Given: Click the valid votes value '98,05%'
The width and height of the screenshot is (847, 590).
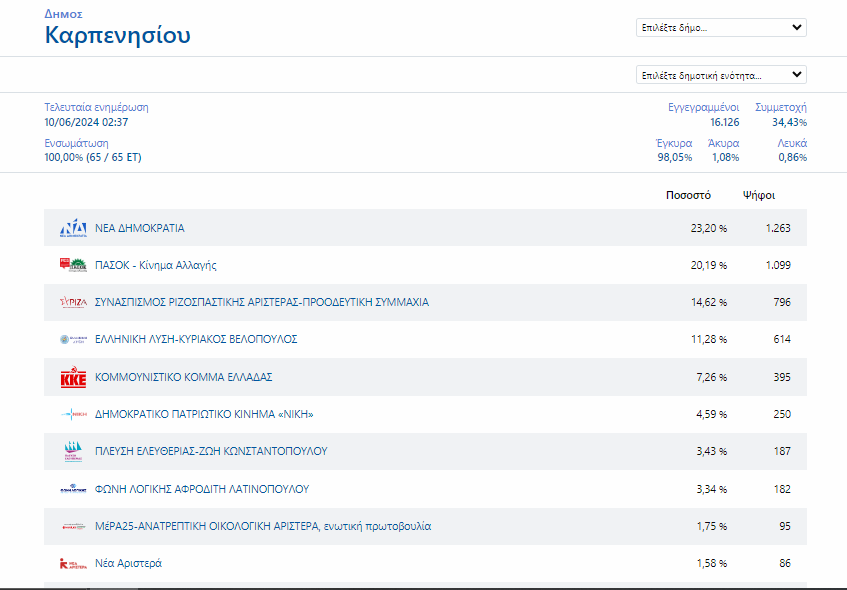Looking at the screenshot, I should pos(675,158).
